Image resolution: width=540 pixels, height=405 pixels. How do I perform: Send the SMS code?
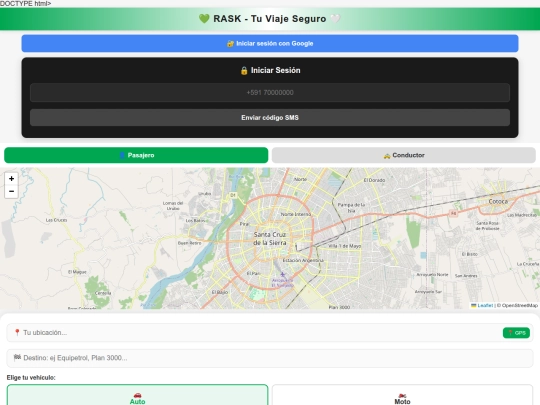[x=270, y=118]
